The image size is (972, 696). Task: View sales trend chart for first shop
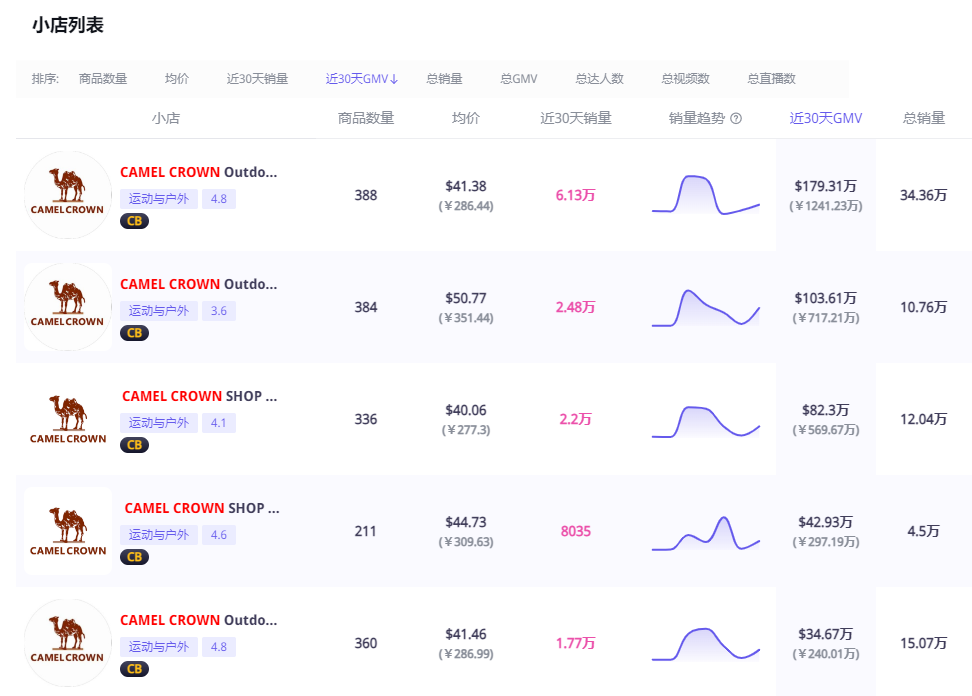pyautogui.click(x=706, y=195)
